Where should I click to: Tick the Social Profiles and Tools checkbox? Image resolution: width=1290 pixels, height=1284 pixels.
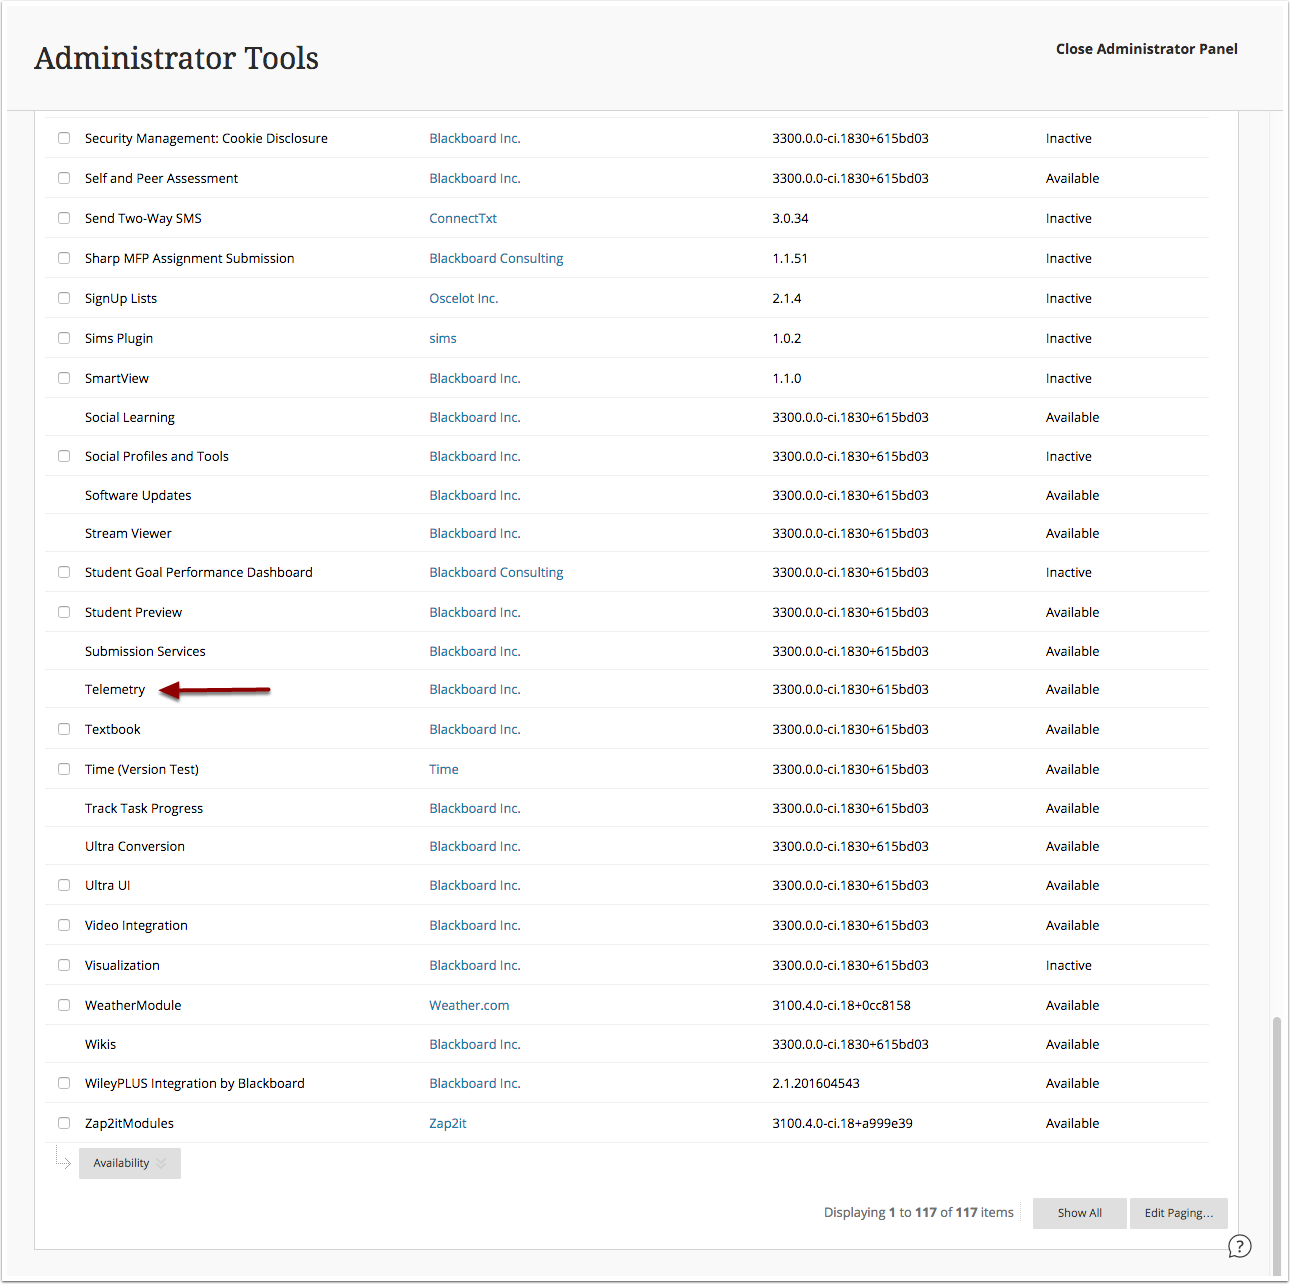pos(64,456)
